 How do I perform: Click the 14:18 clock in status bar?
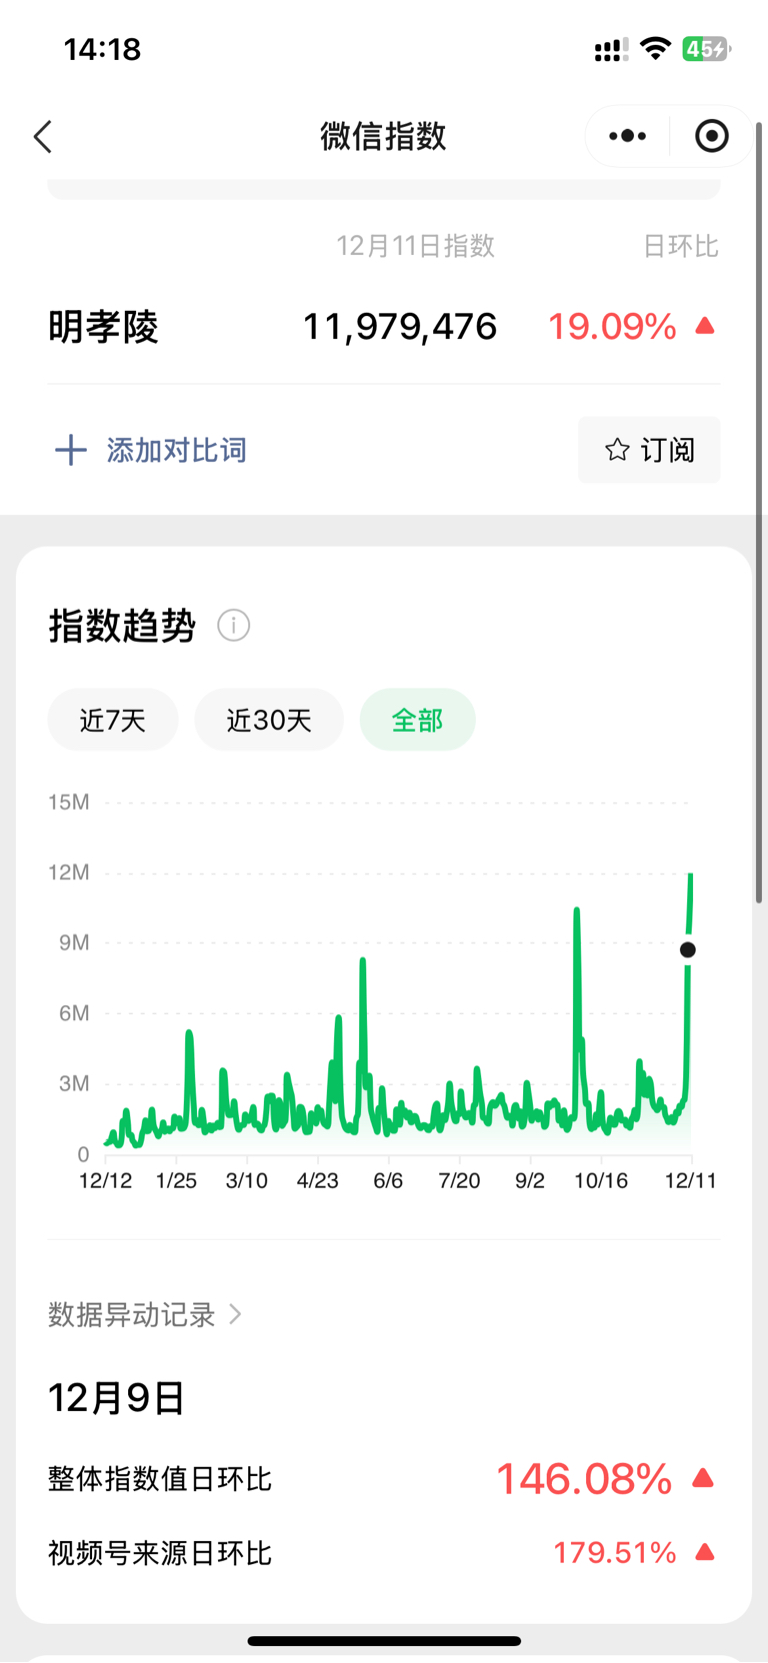(102, 49)
